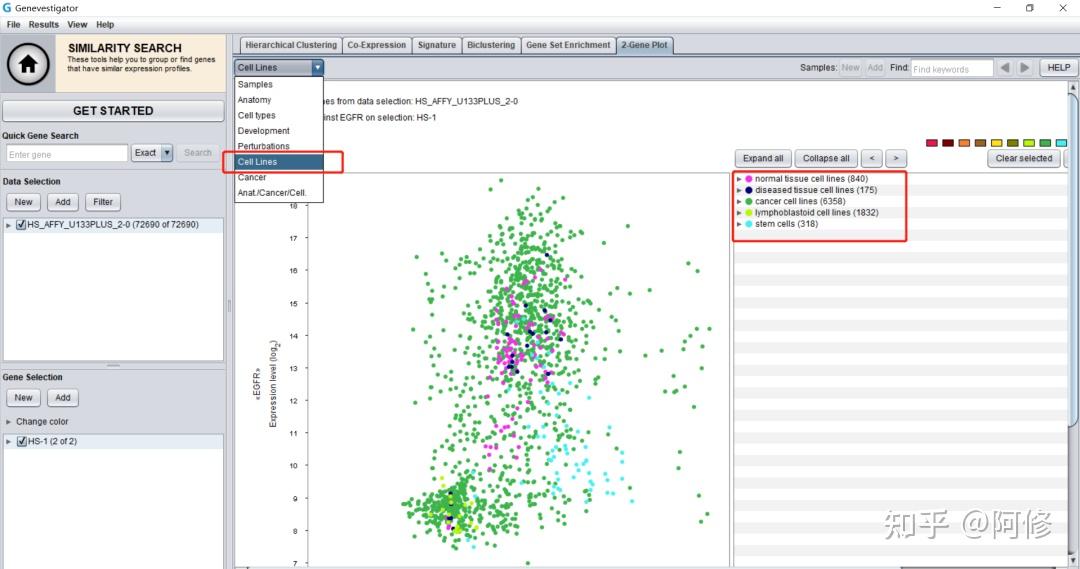
Task: Click the Filter button
Action: pyautogui.click(x=103, y=202)
